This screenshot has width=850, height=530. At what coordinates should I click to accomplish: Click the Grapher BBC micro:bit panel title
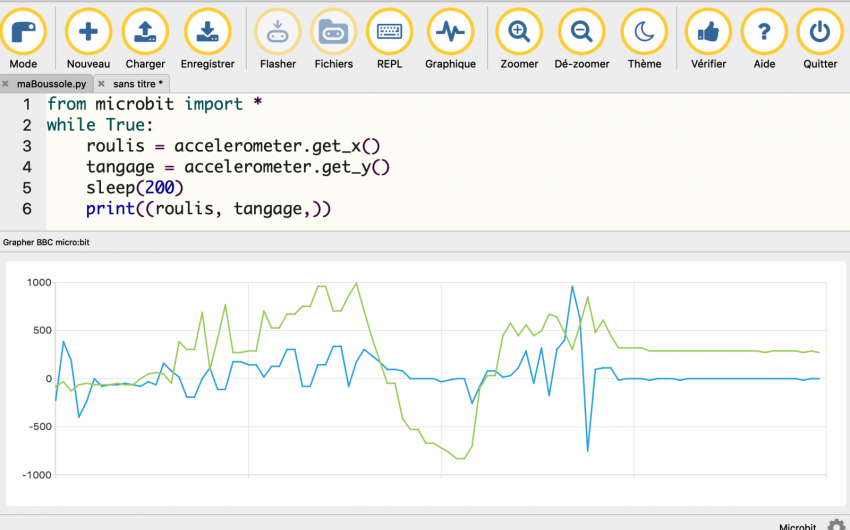[46, 242]
